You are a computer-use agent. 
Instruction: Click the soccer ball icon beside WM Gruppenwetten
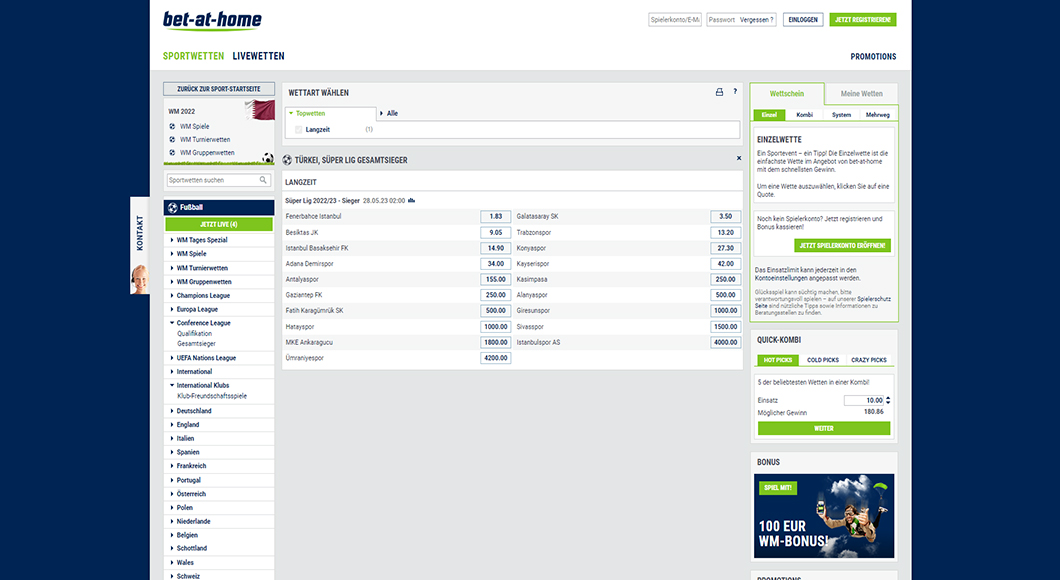click(x=172, y=153)
